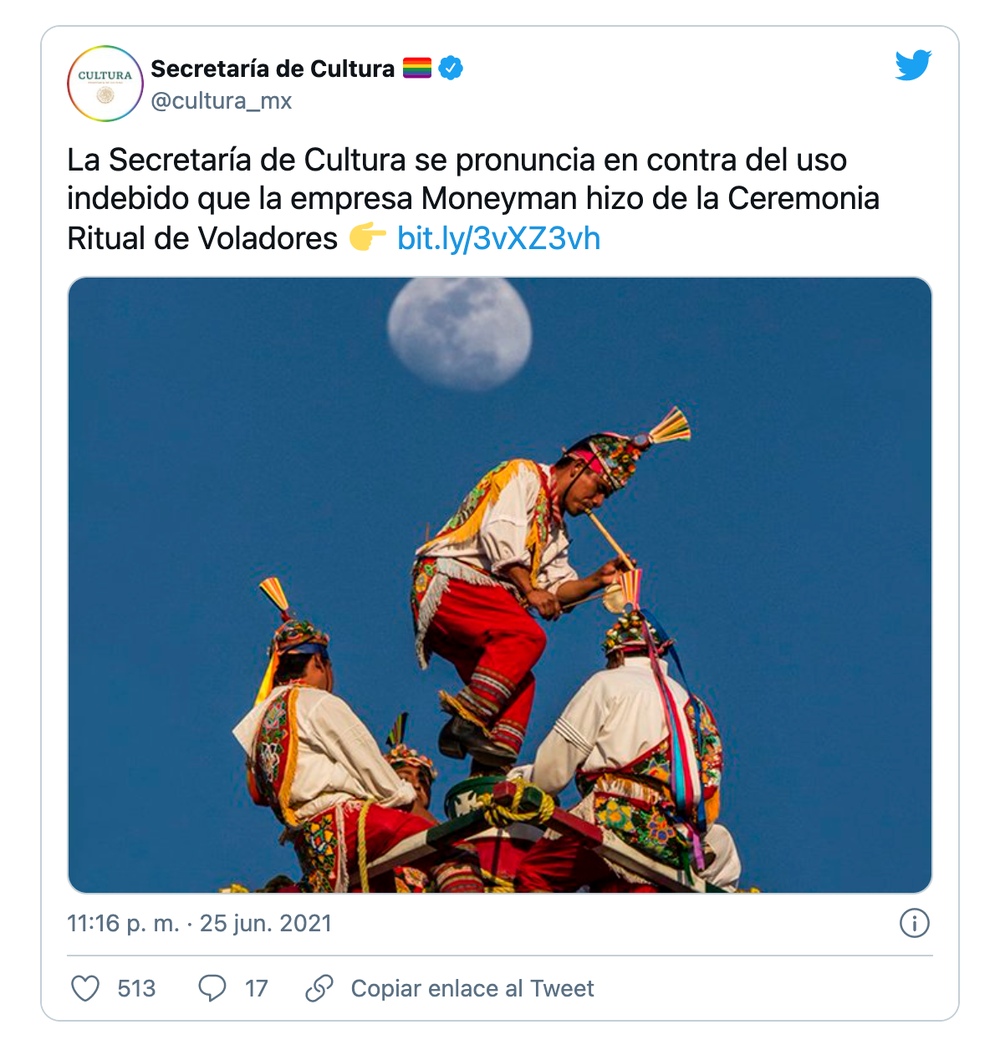
Task: Click the pointing hand emoji
Action: click(367, 238)
